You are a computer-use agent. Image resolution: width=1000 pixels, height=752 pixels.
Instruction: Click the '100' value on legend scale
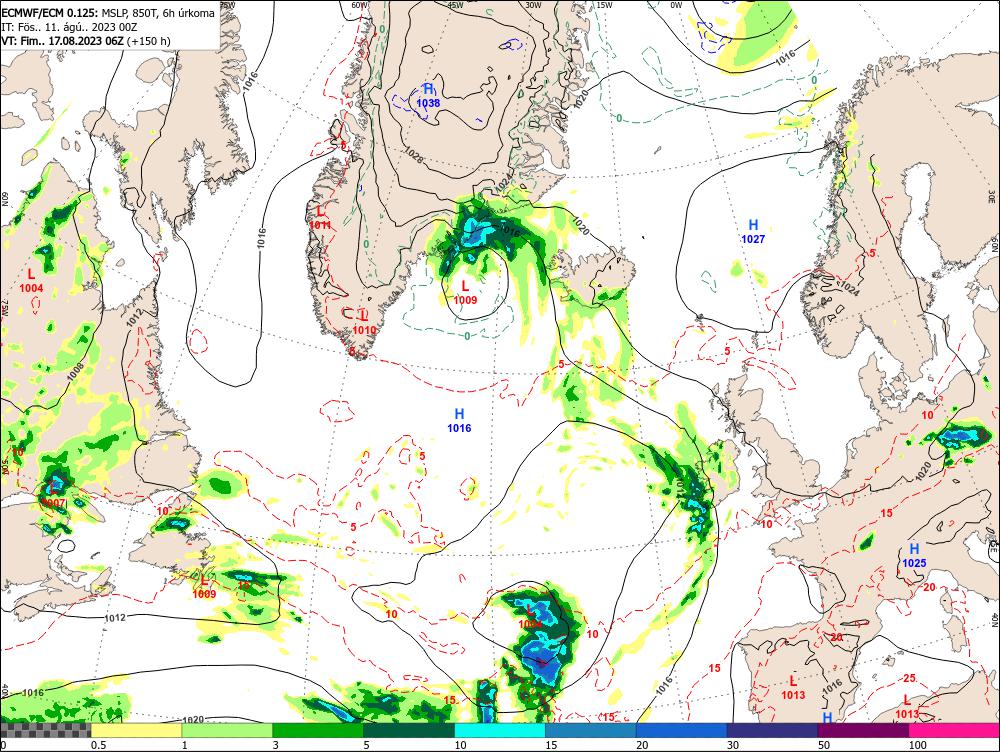tap(917, 745)
